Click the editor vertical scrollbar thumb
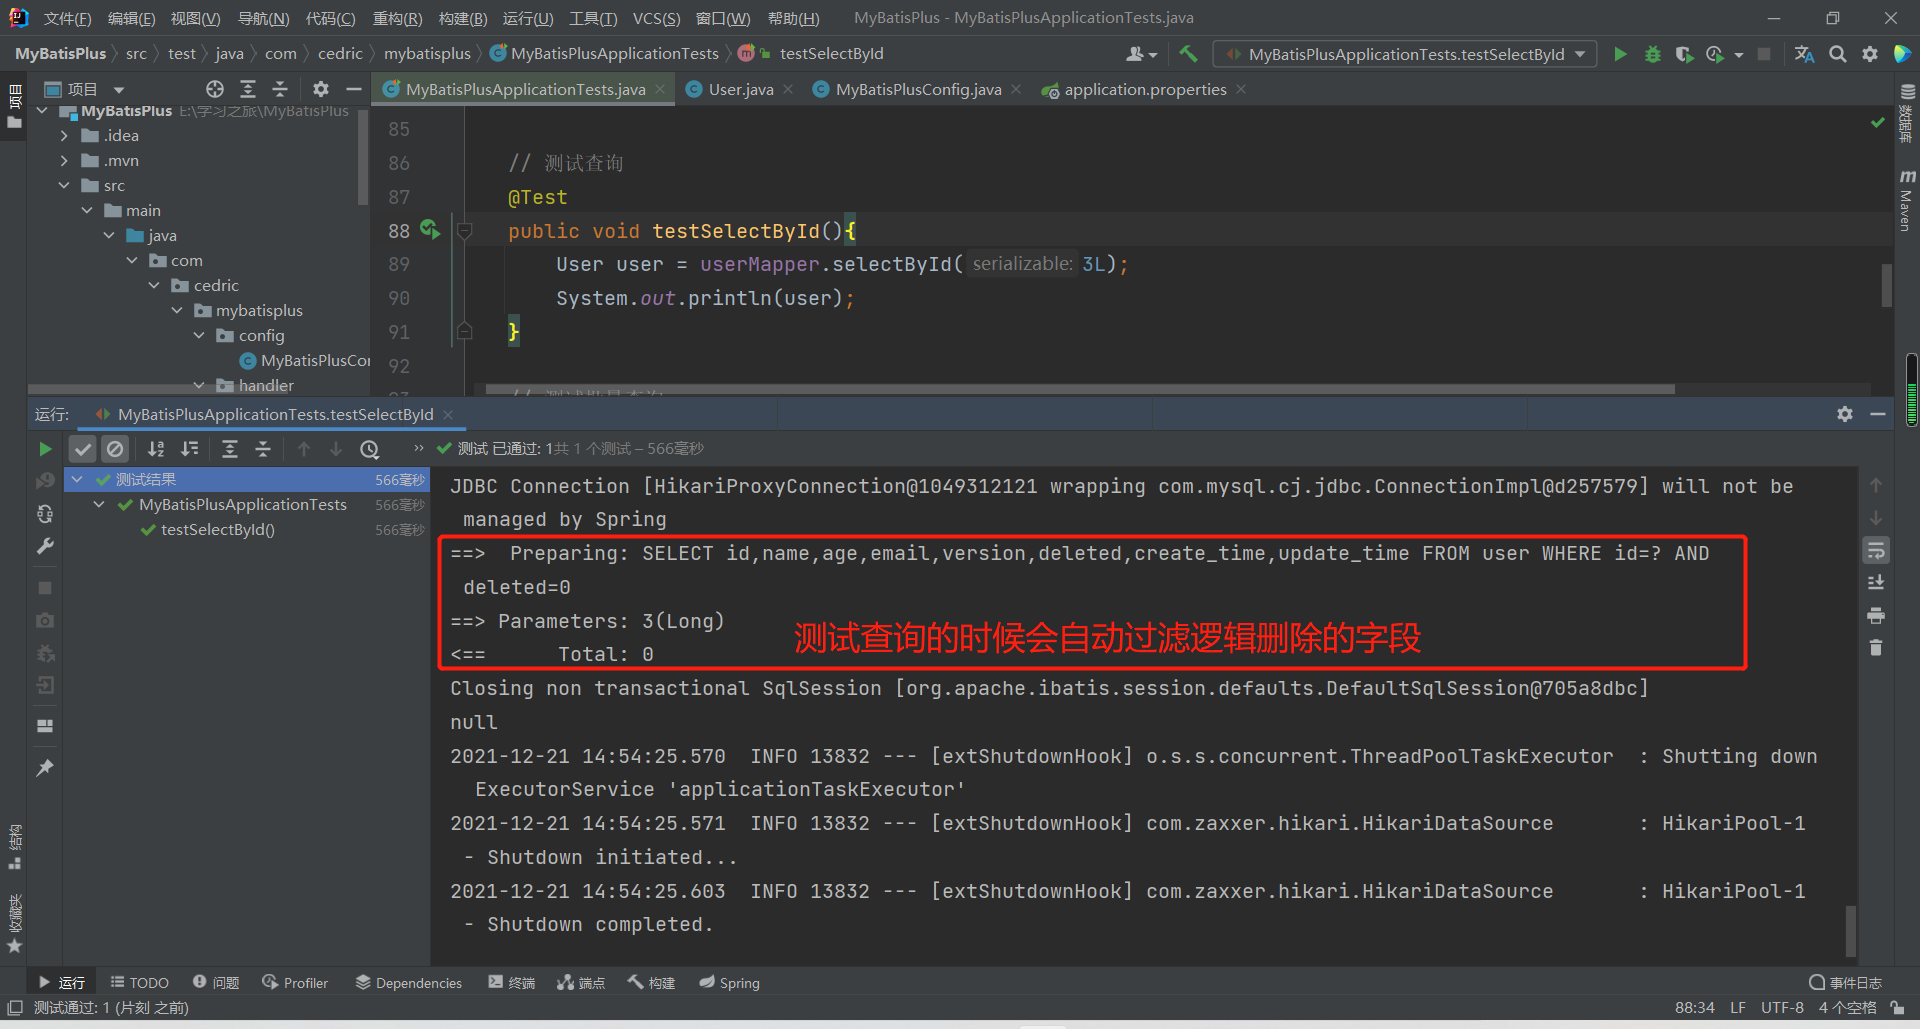Image resolution: width=1920 pixels, height=1029 pixels. coord(1887,285)
